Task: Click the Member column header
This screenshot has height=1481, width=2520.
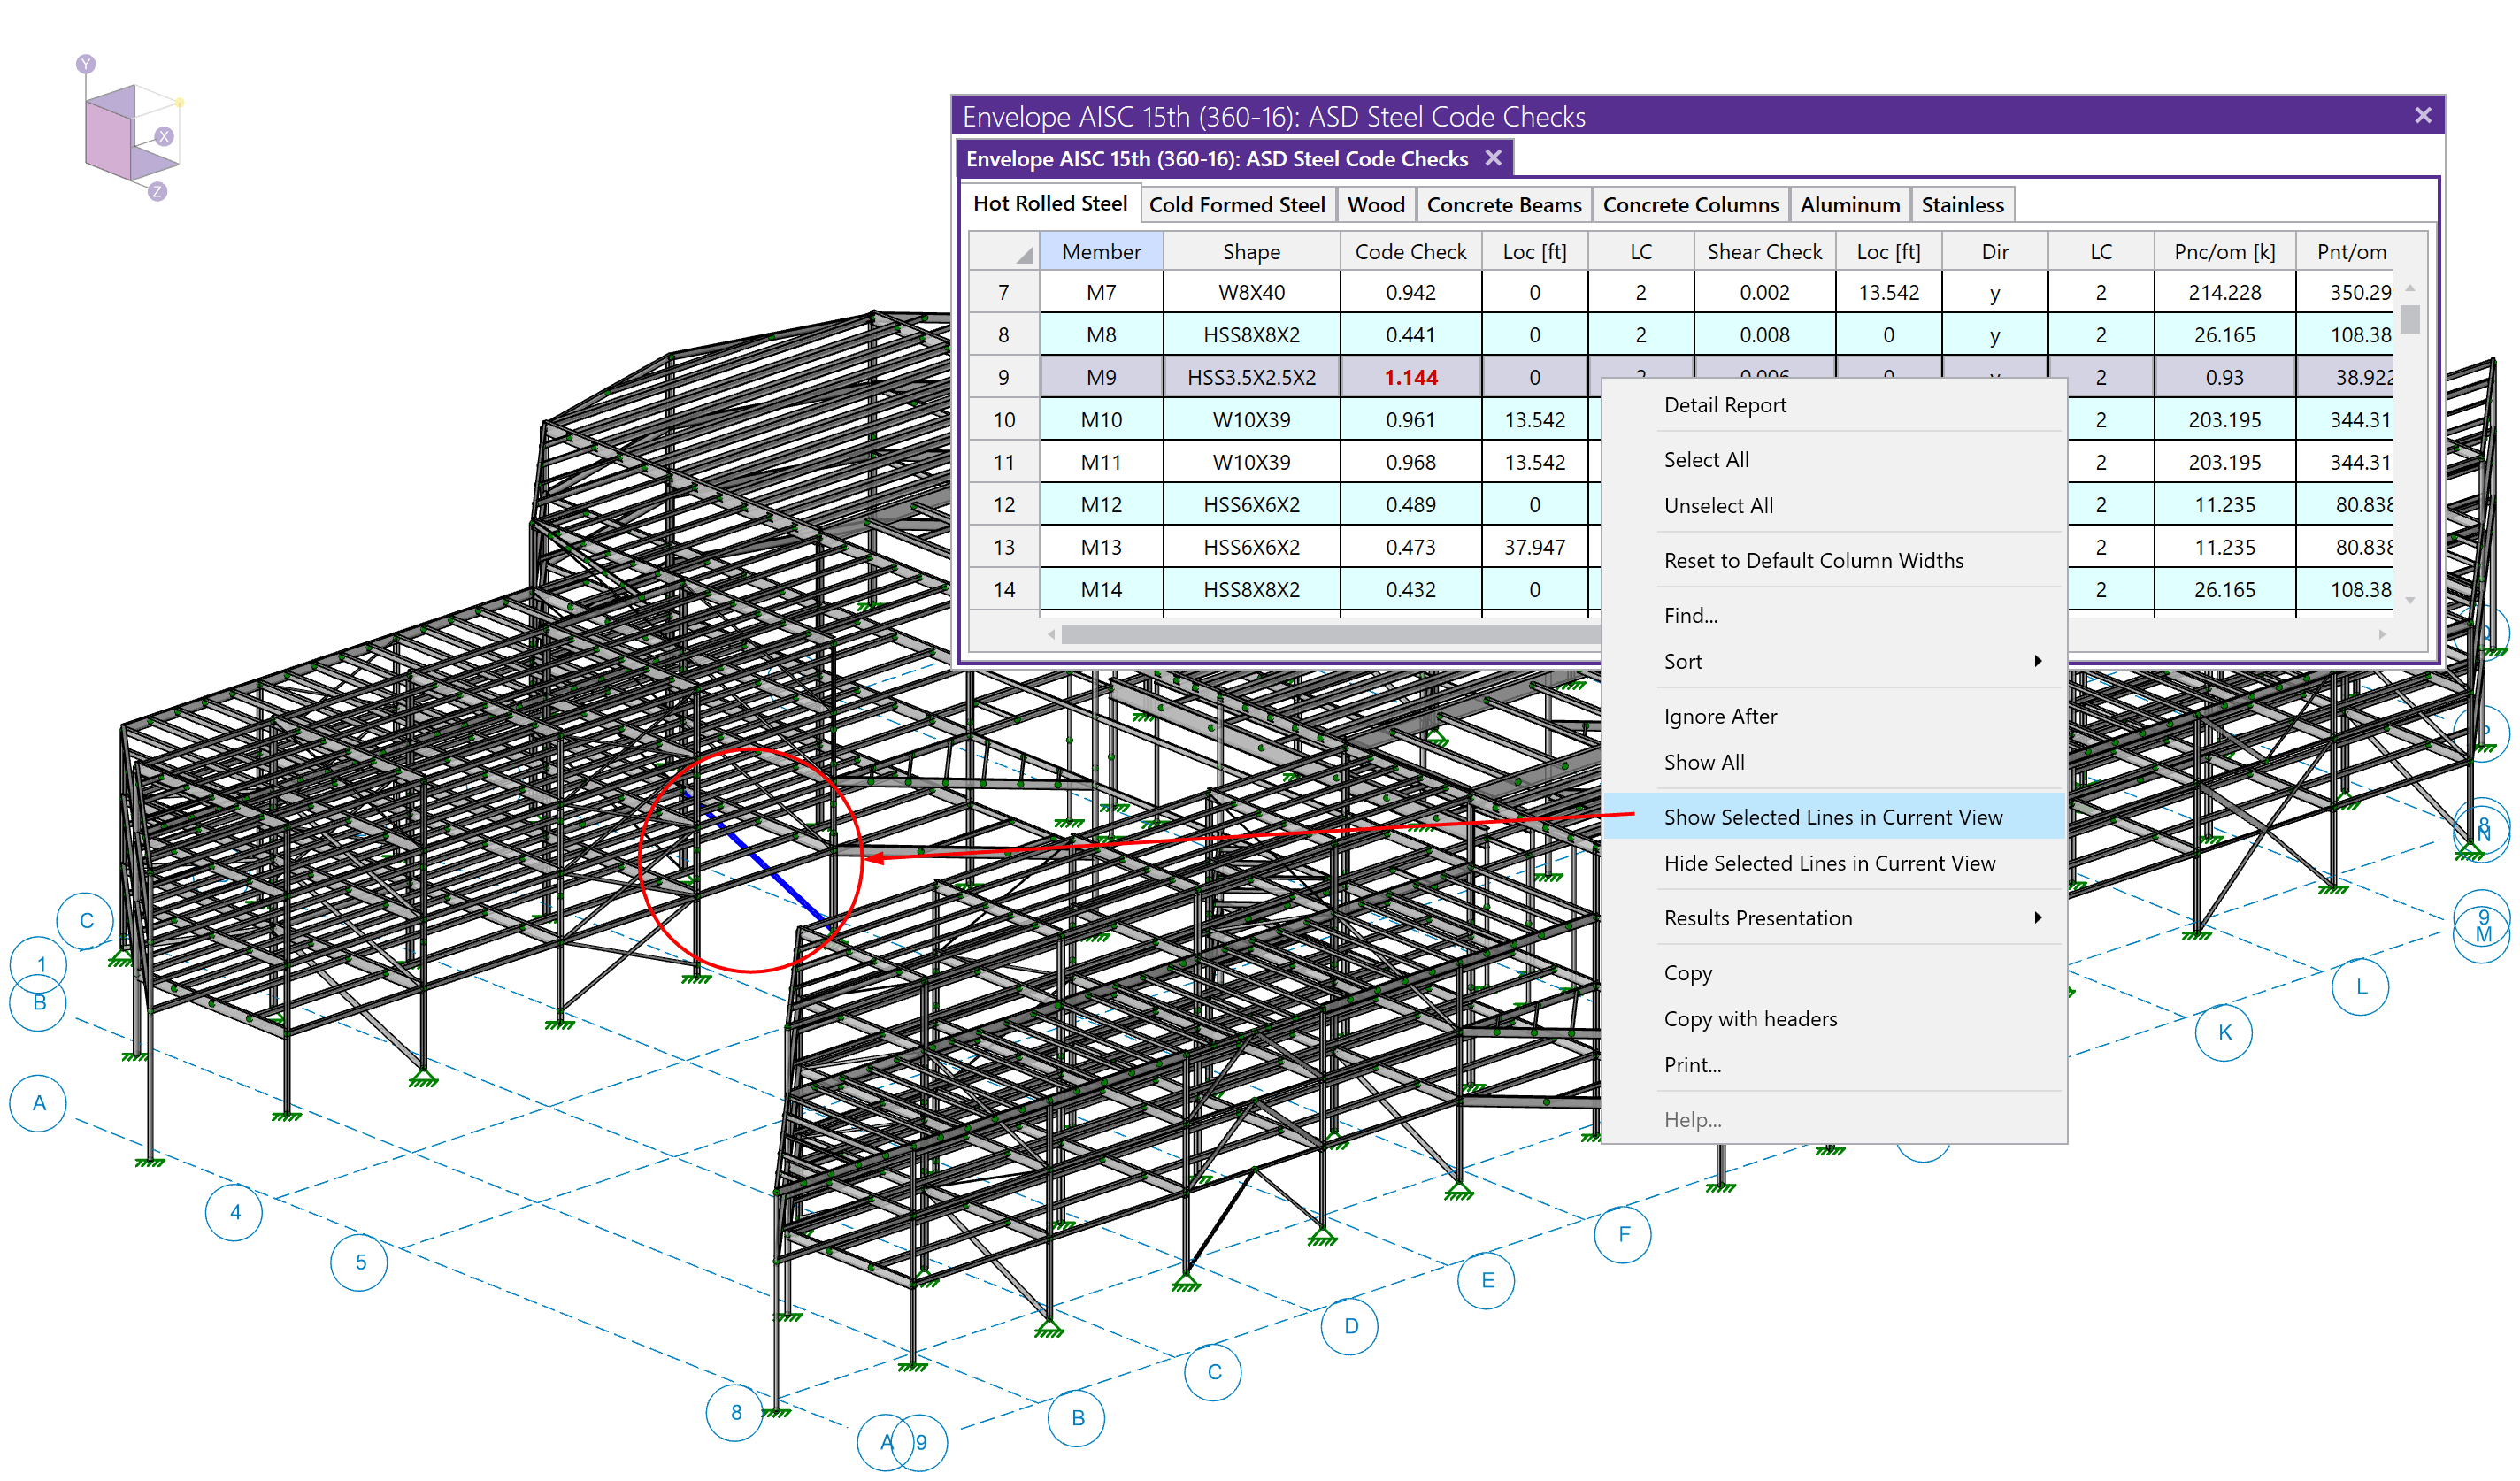Action: click(x=1101, y=252)
